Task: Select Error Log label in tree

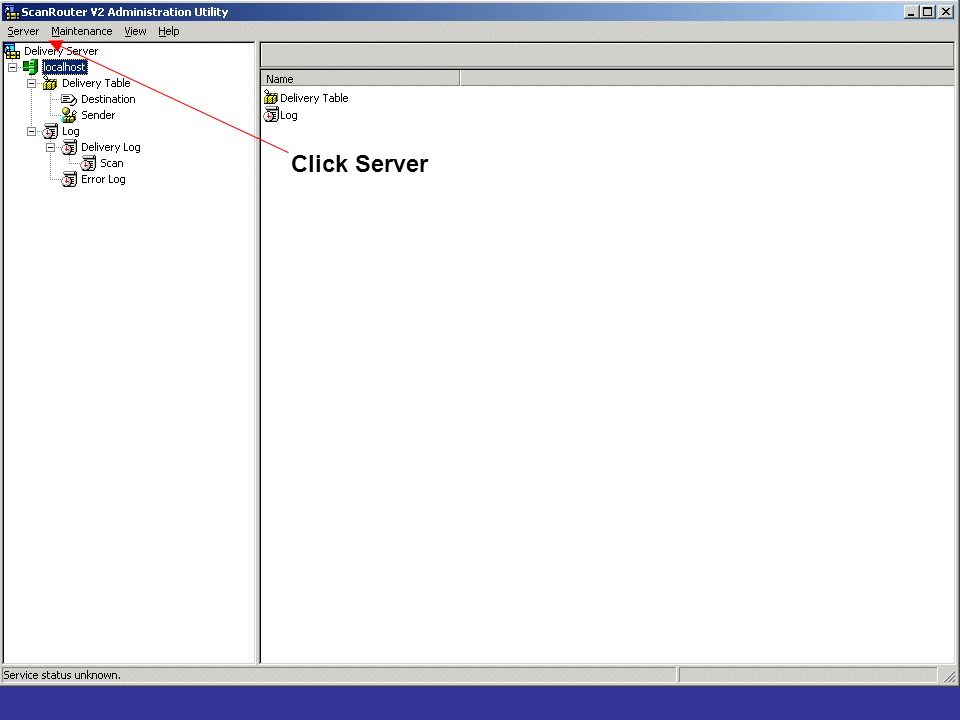Action: [103, 179]
